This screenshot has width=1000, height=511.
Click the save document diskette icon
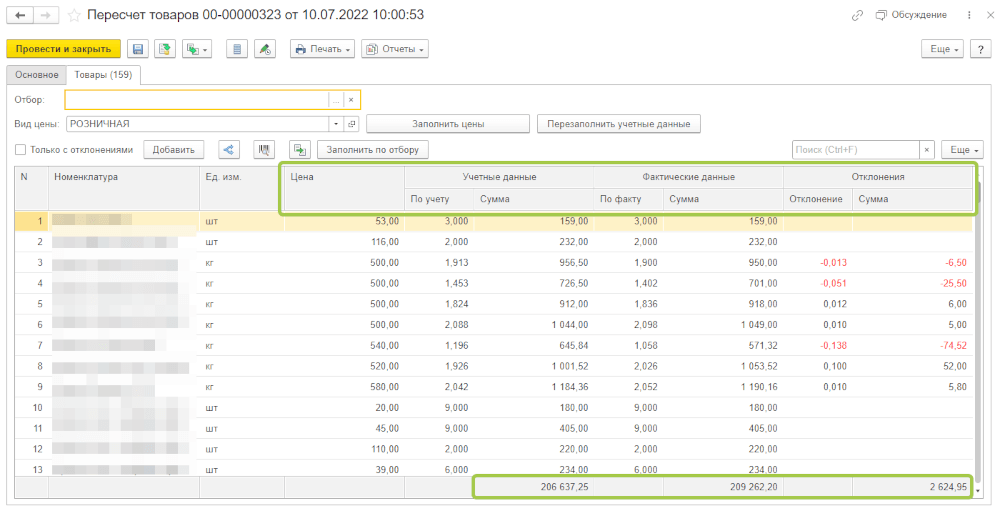[x=138, y=49]
